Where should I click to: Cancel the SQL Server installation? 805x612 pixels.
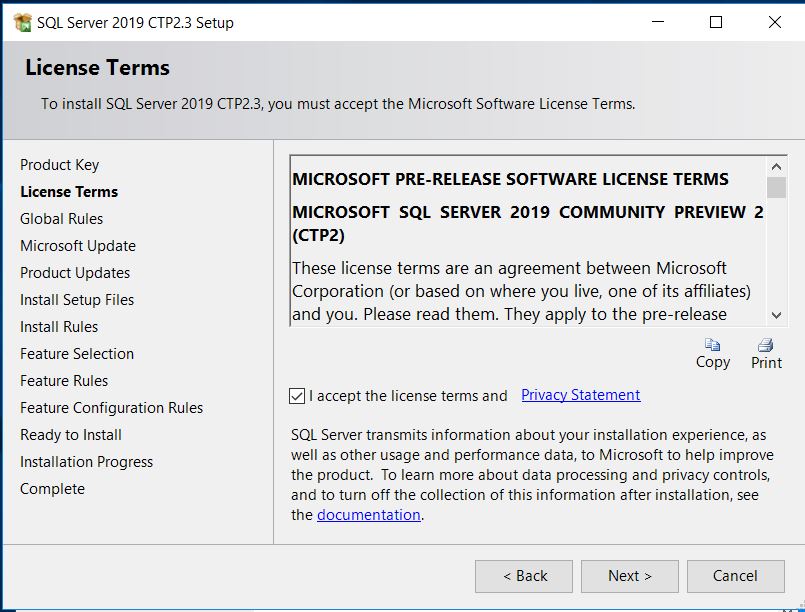tap(736, 576)
